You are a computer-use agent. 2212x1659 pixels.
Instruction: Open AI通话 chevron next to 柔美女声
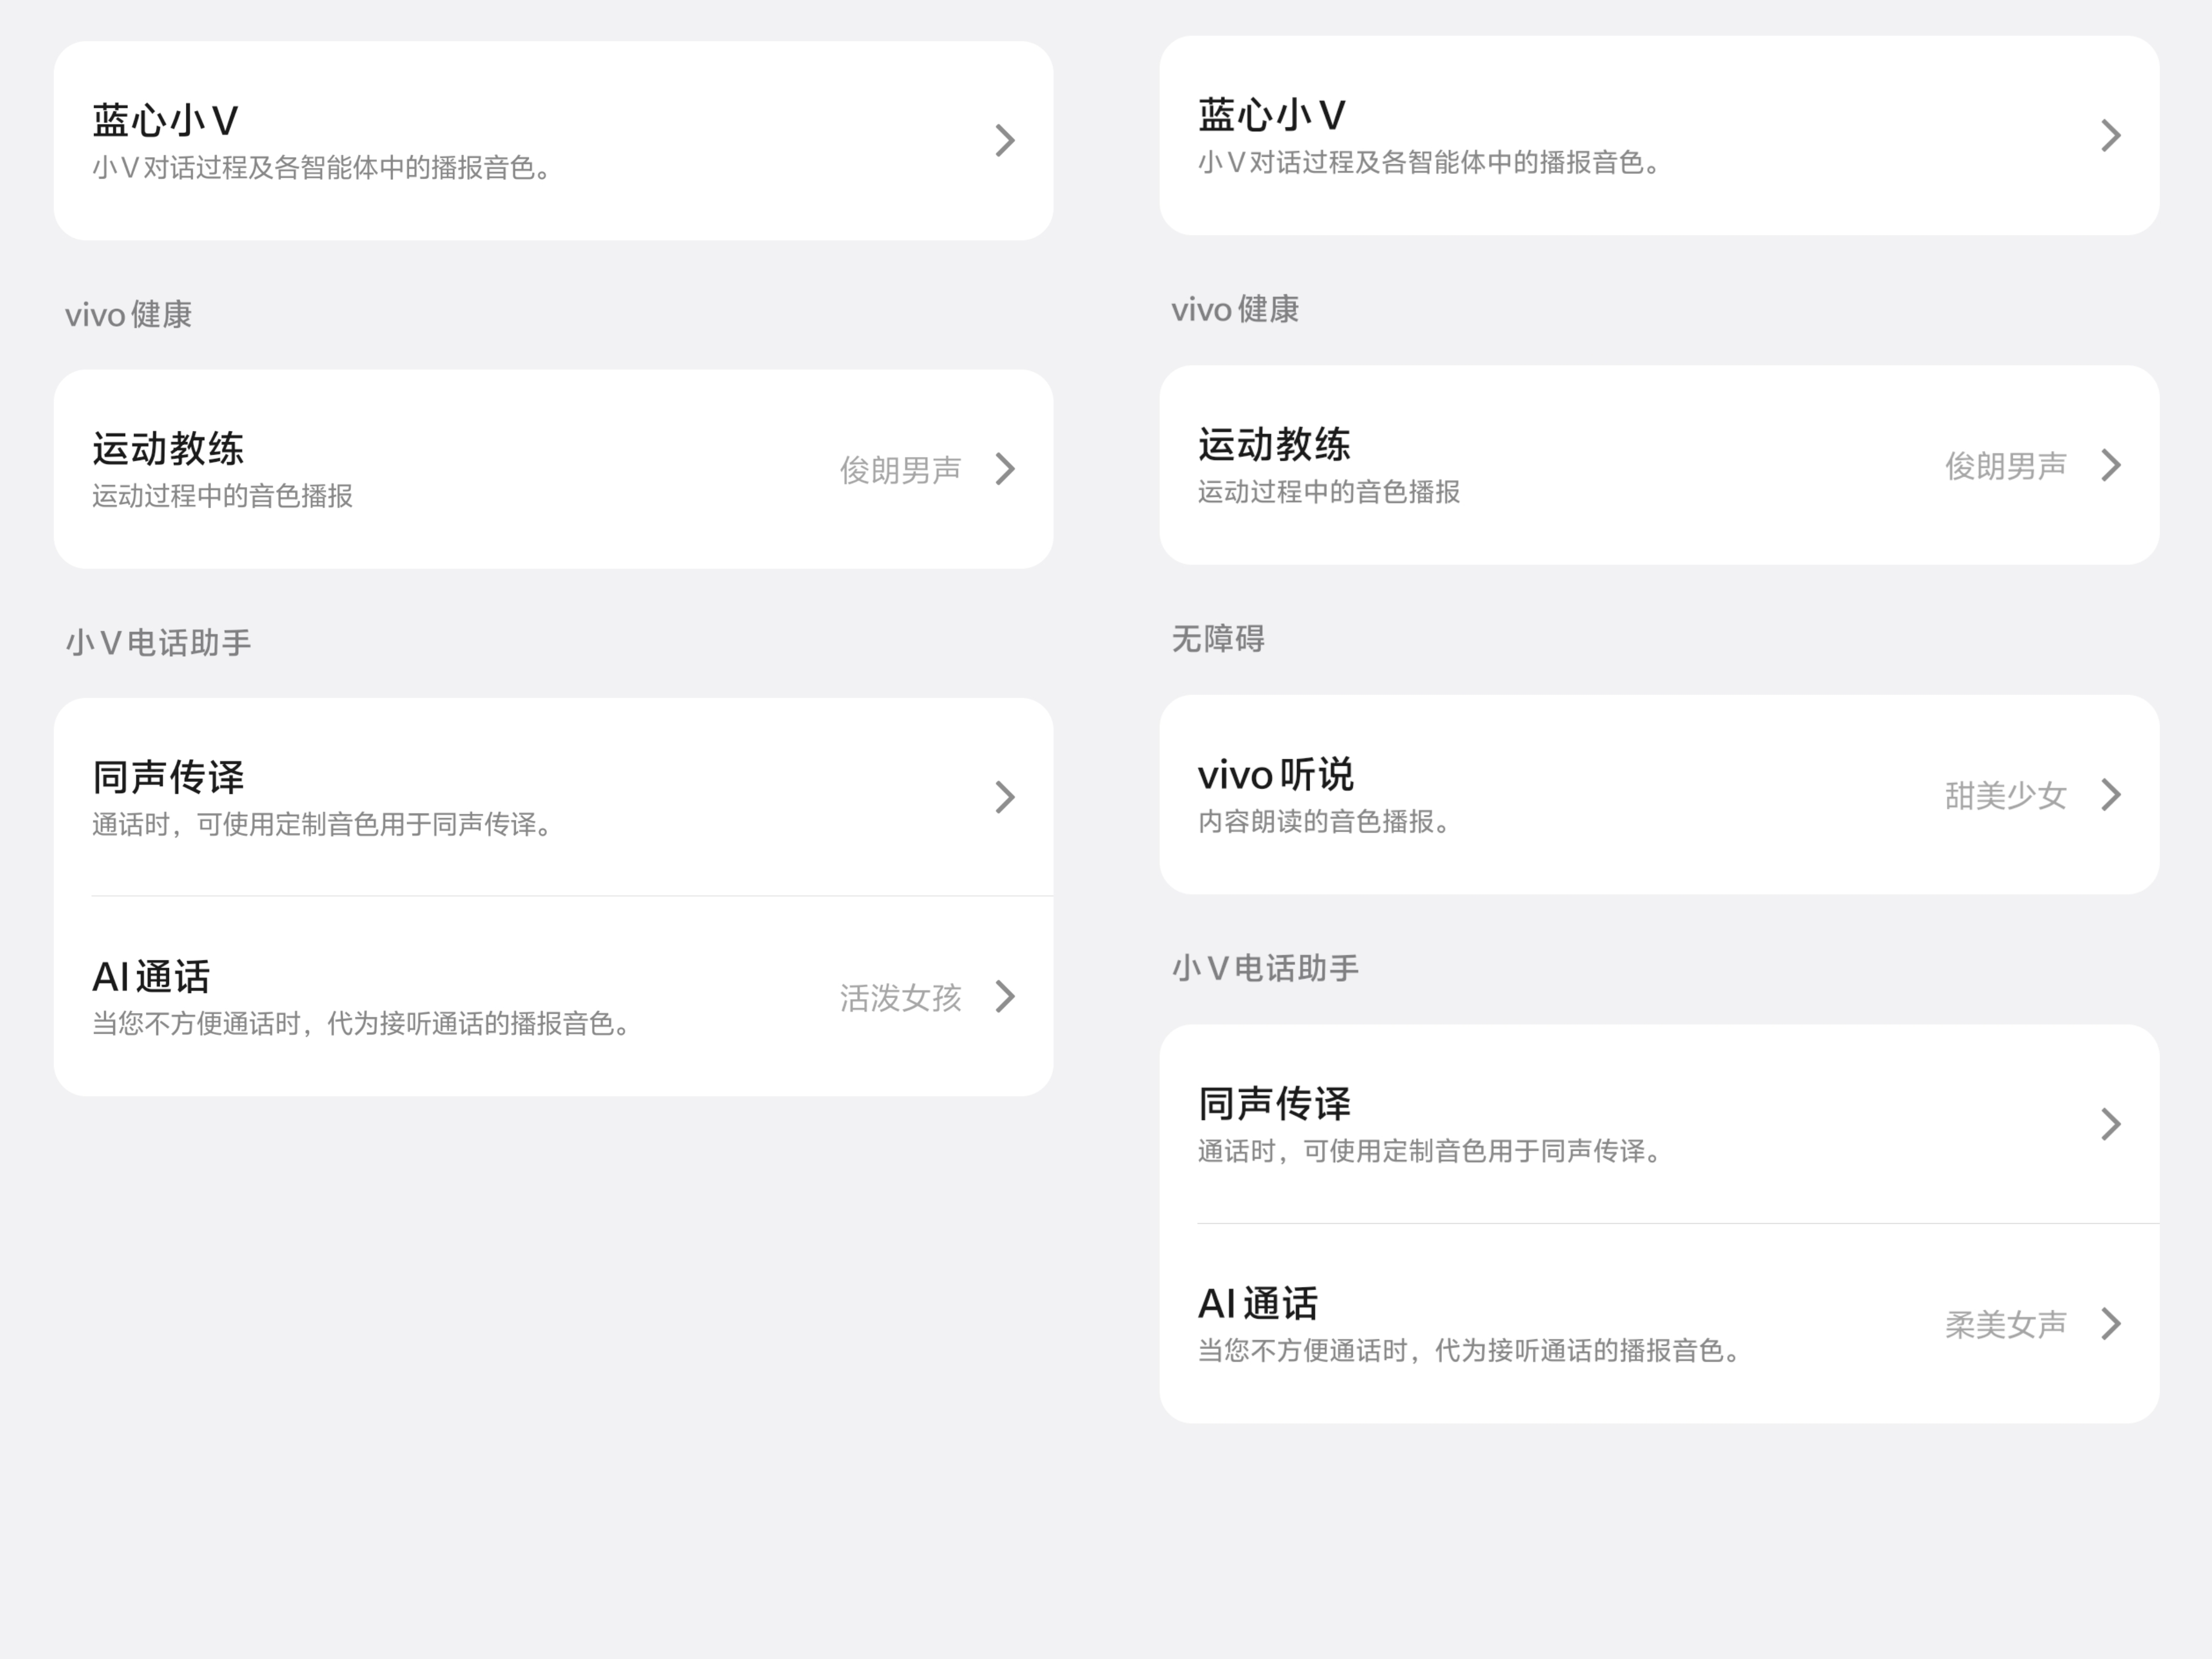[x=2111, y=1324]
